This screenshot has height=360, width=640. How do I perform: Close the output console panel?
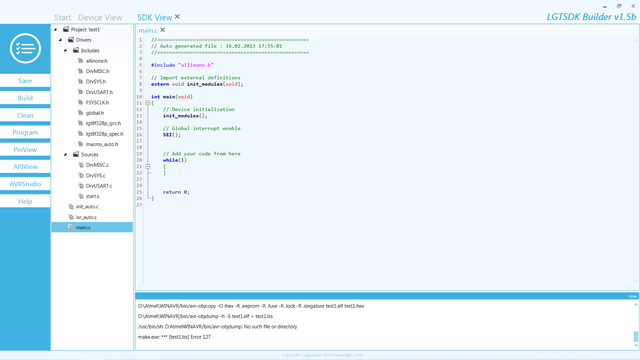coord(632,296)
